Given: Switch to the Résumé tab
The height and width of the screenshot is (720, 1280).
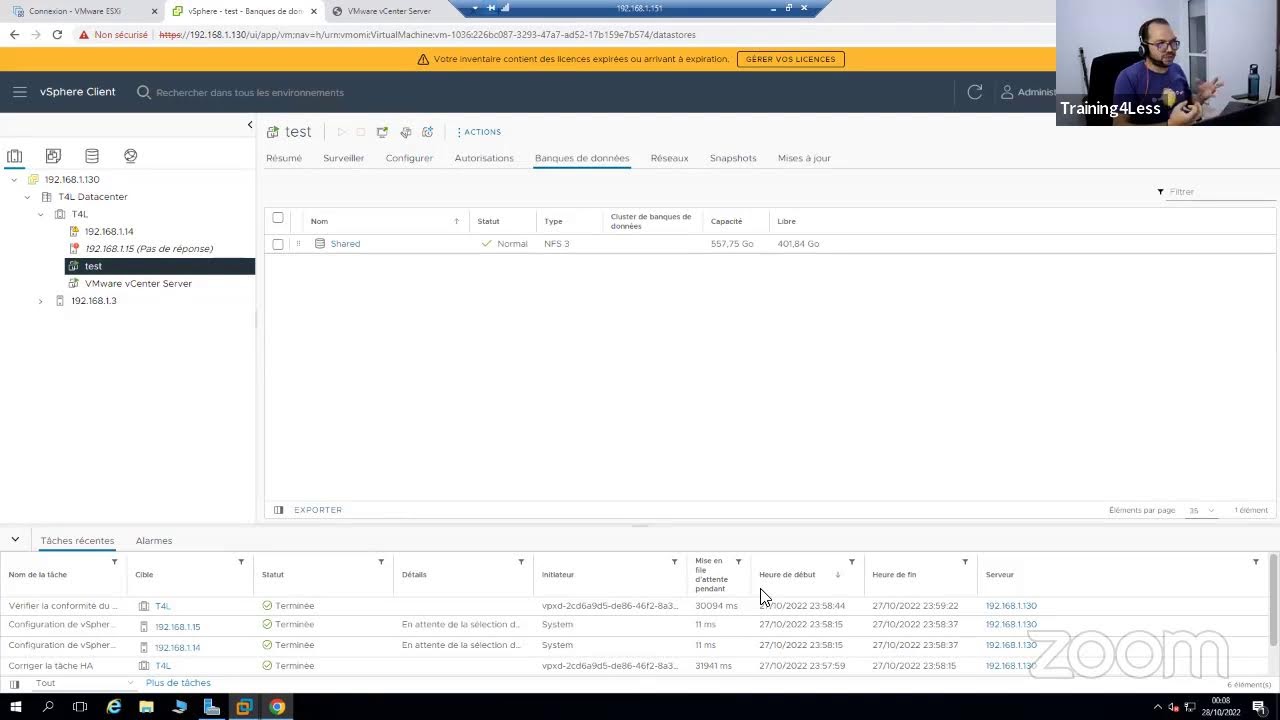Looking at the screenshot, I should pos(284,158).
